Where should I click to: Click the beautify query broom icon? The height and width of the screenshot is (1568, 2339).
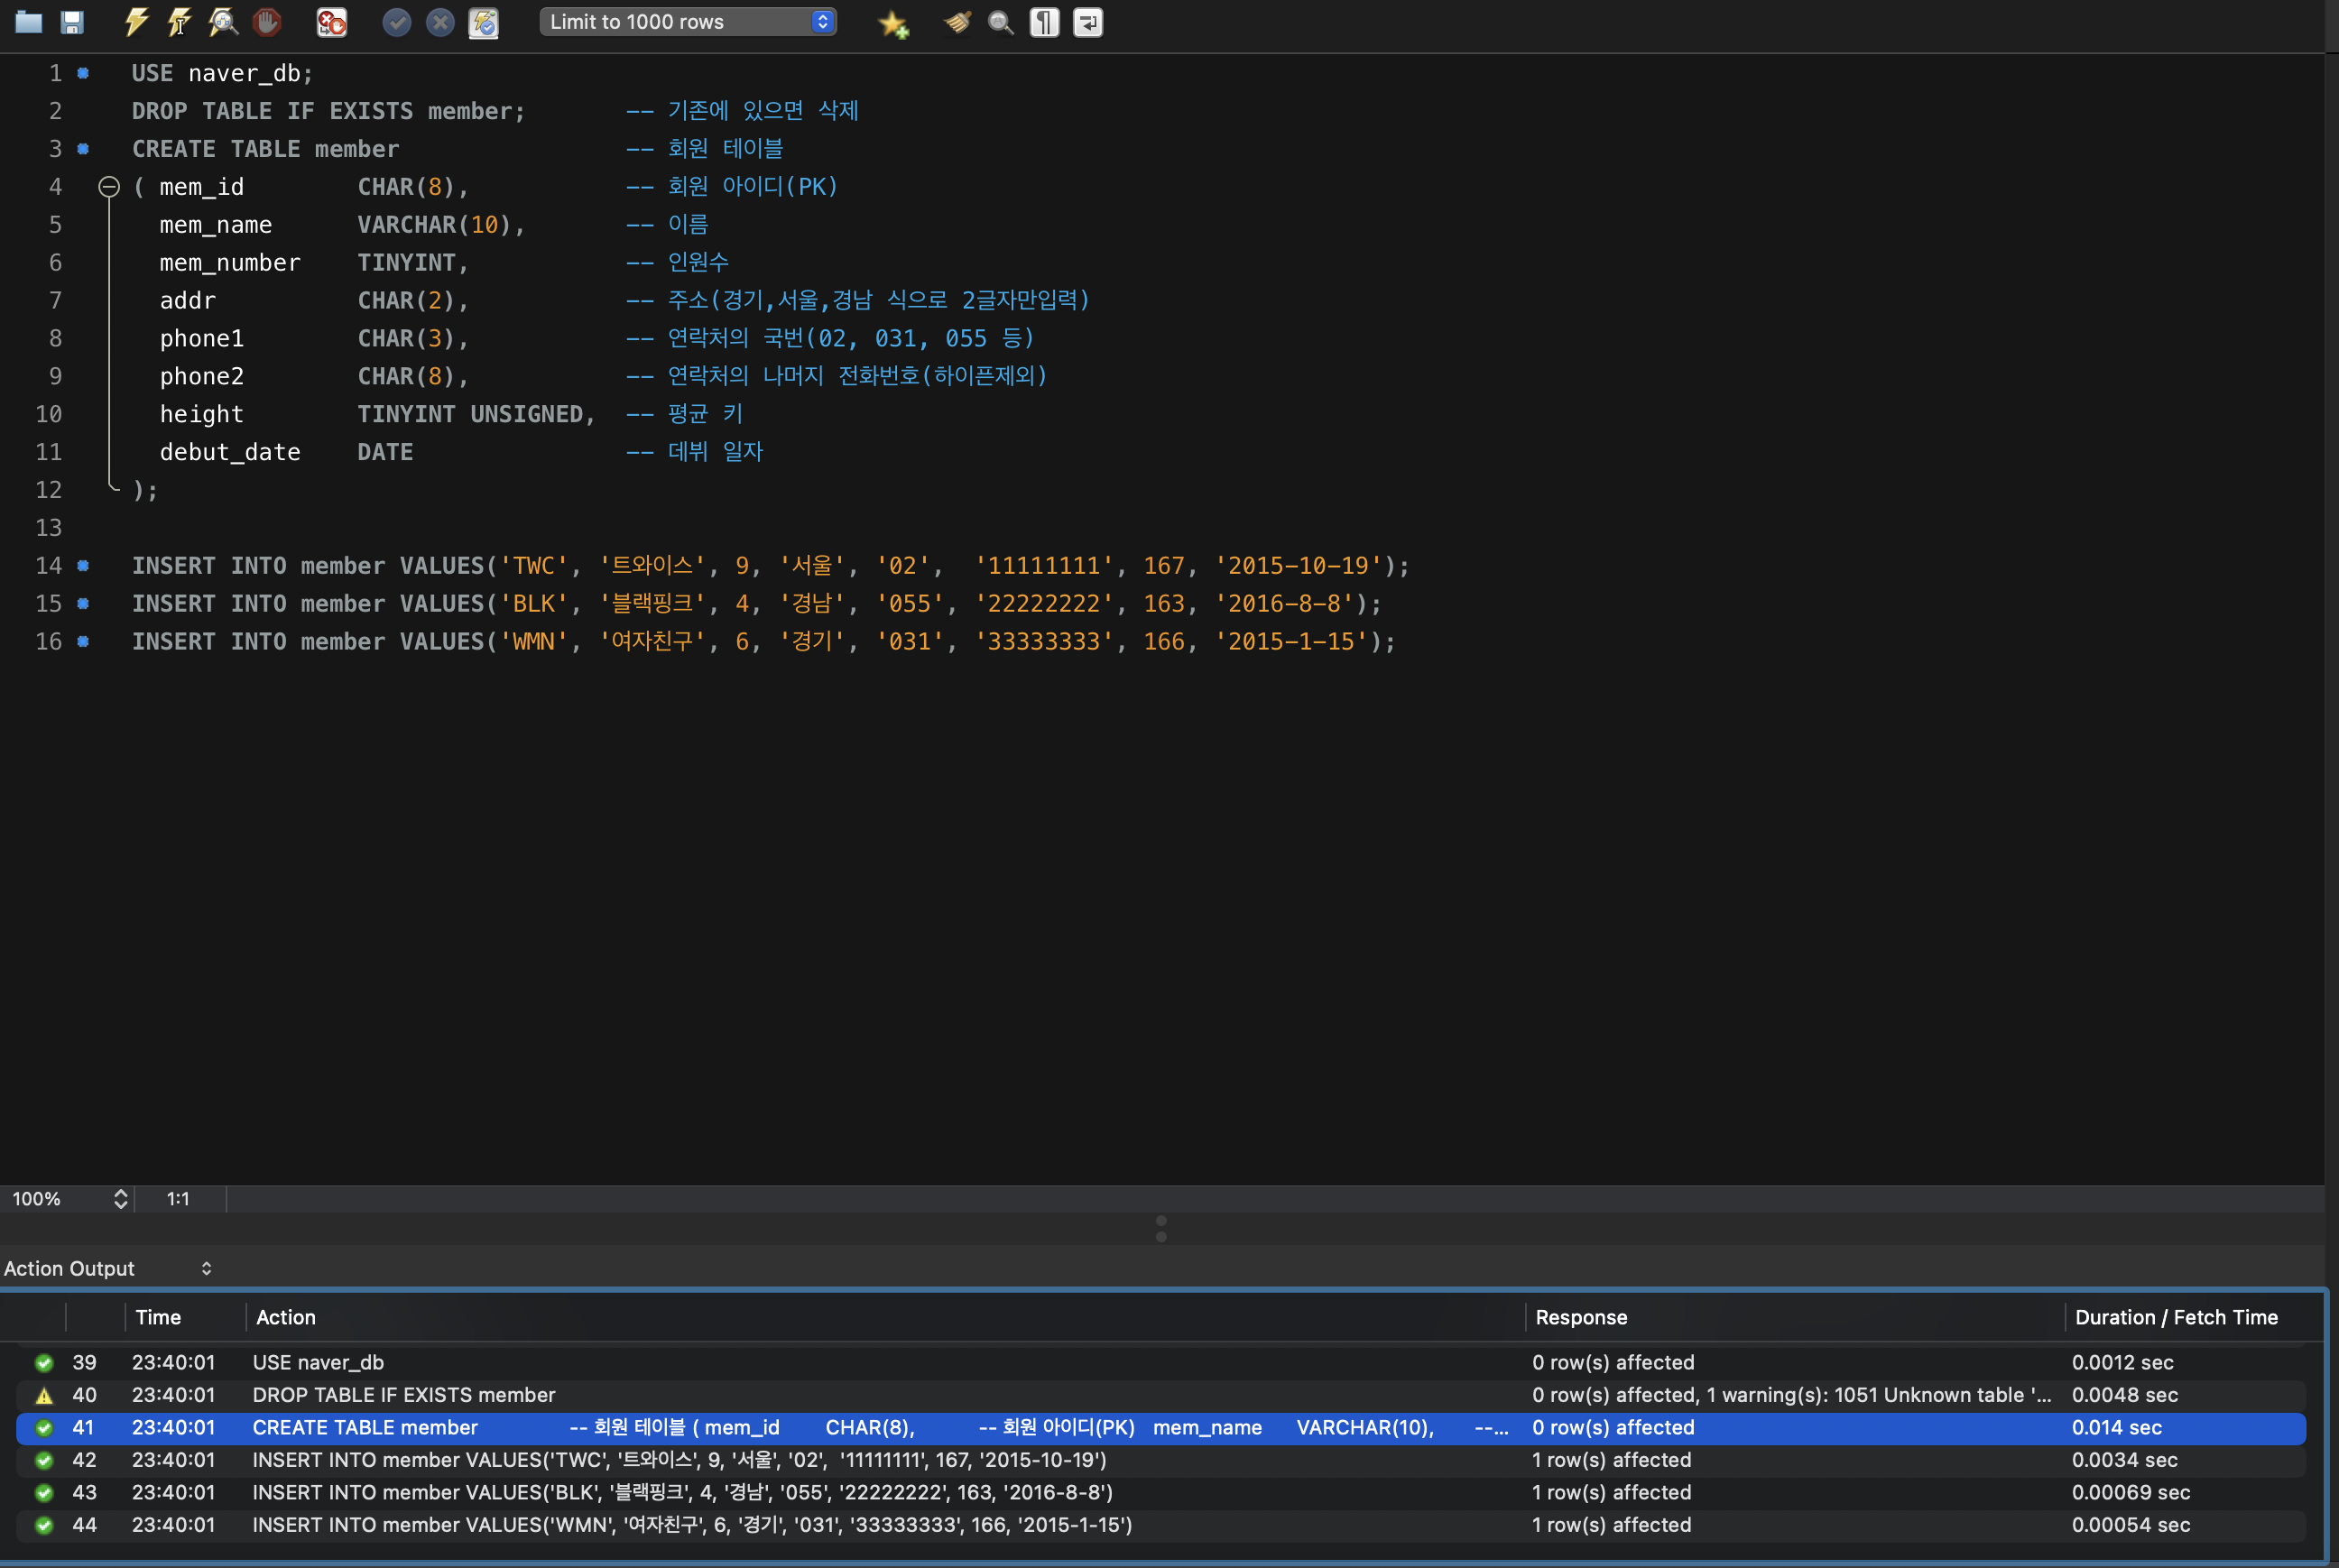[x=957, y=22]
